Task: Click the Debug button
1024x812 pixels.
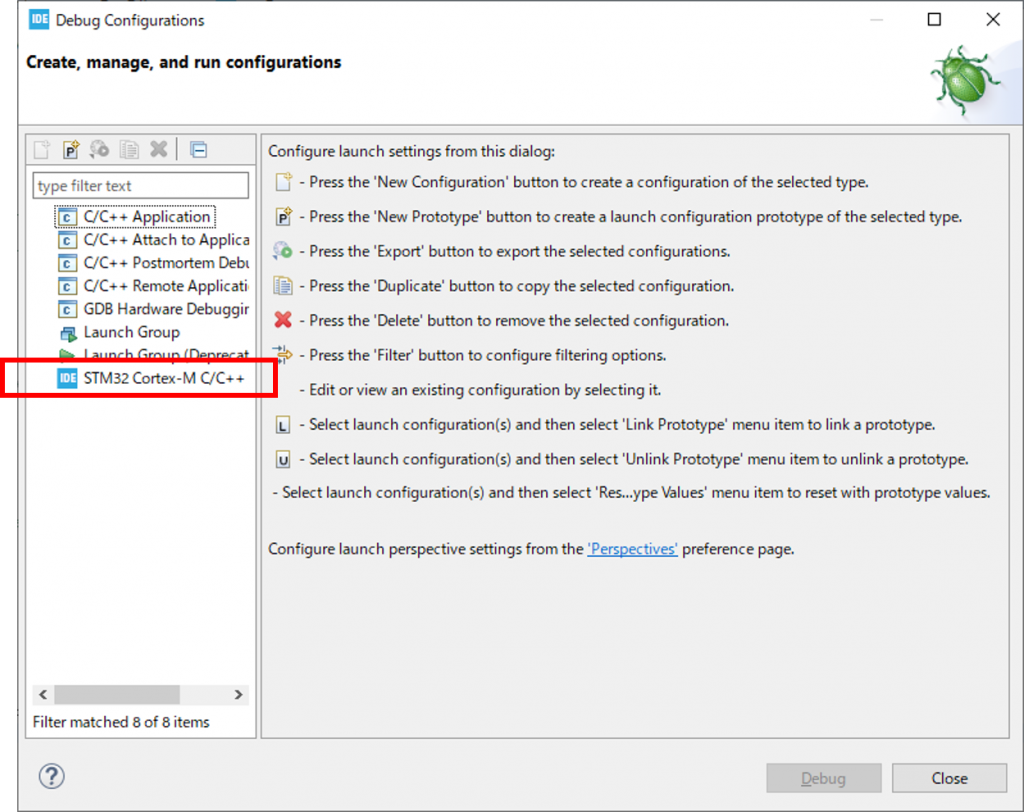Action: tap(824, 778)
